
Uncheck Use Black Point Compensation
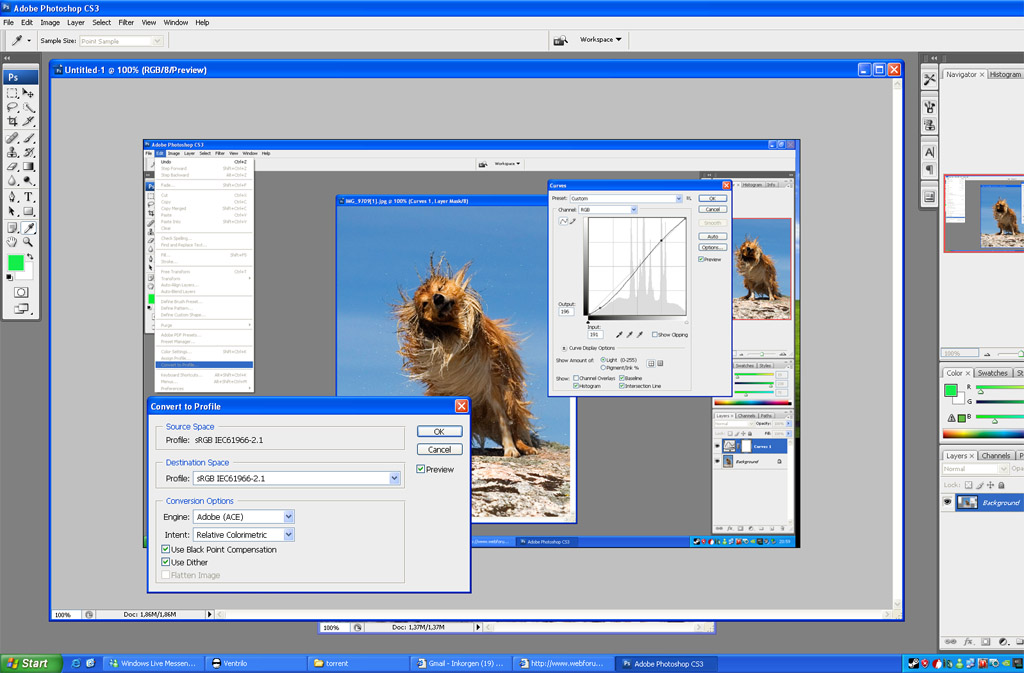[x=165, y=549]
